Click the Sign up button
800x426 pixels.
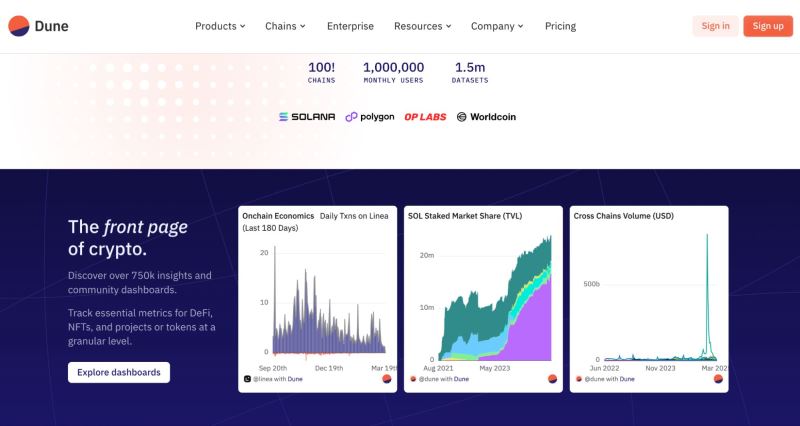[768, 26]
